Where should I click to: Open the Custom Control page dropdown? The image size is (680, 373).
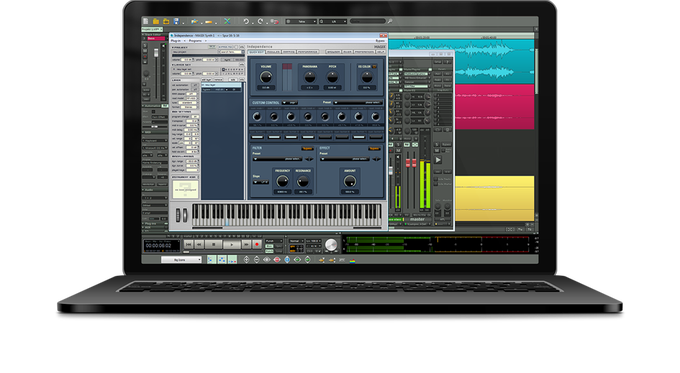click(290, 103)
